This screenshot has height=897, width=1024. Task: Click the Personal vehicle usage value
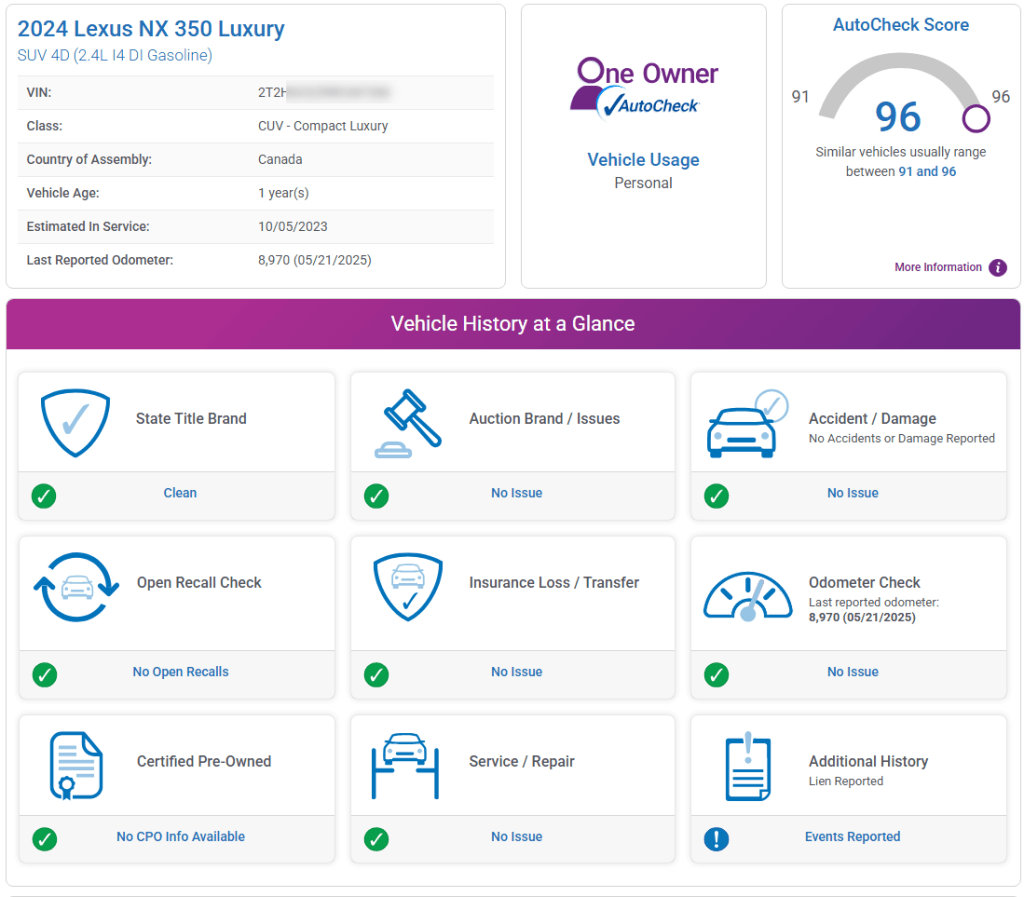[643, 183]
